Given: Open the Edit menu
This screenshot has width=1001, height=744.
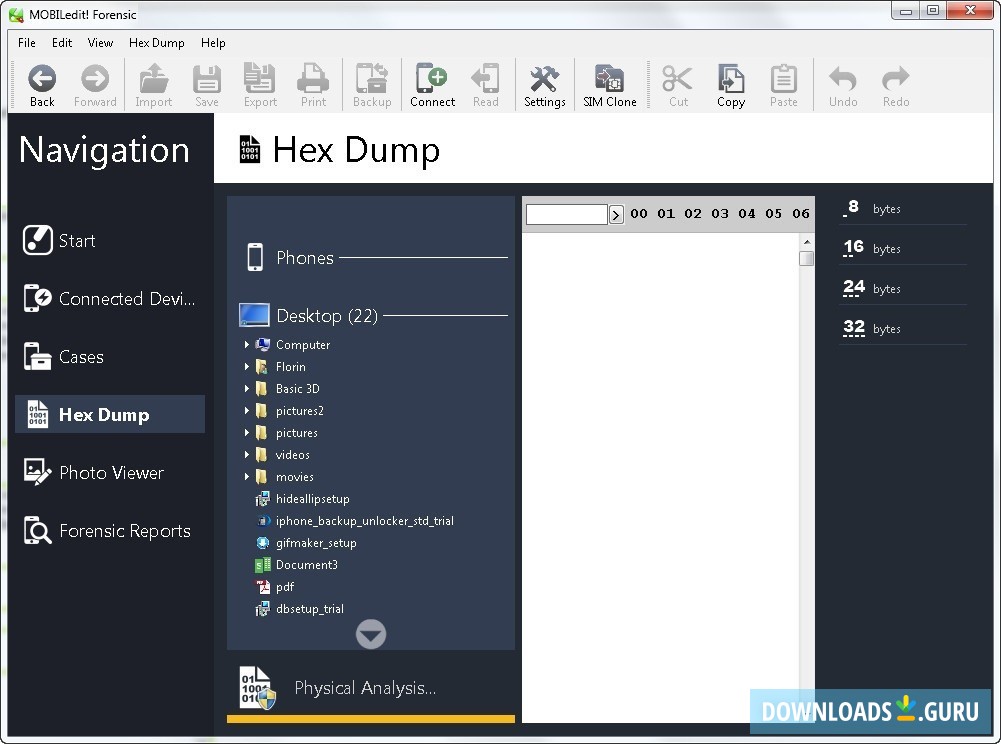Looking at the screenshot, I should pos(62,43).
